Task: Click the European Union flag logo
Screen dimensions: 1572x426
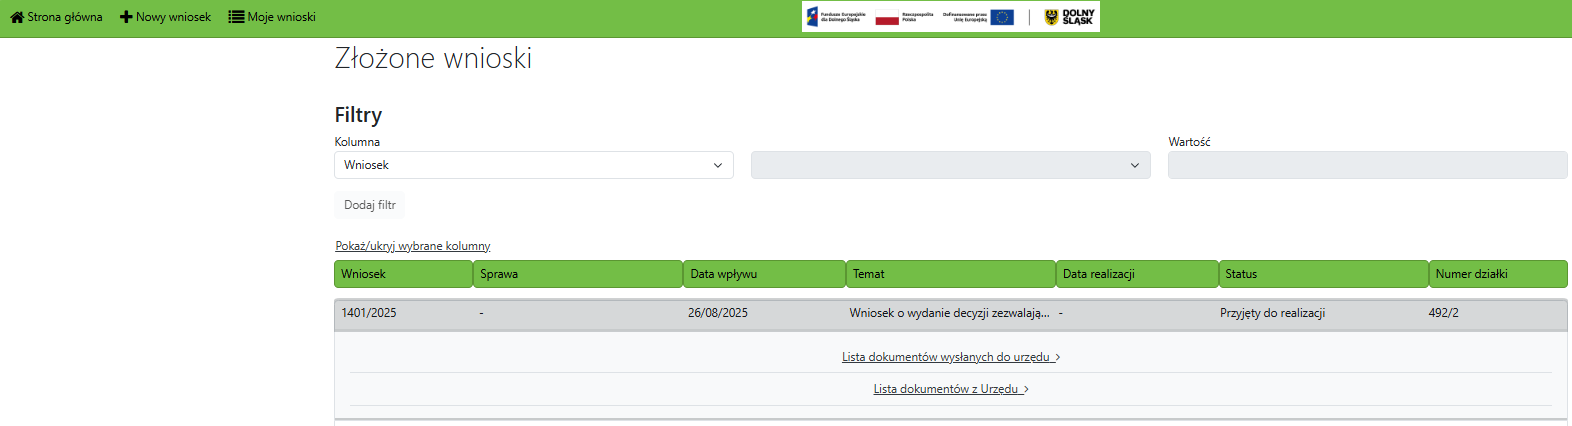Action: (1002, 17)
